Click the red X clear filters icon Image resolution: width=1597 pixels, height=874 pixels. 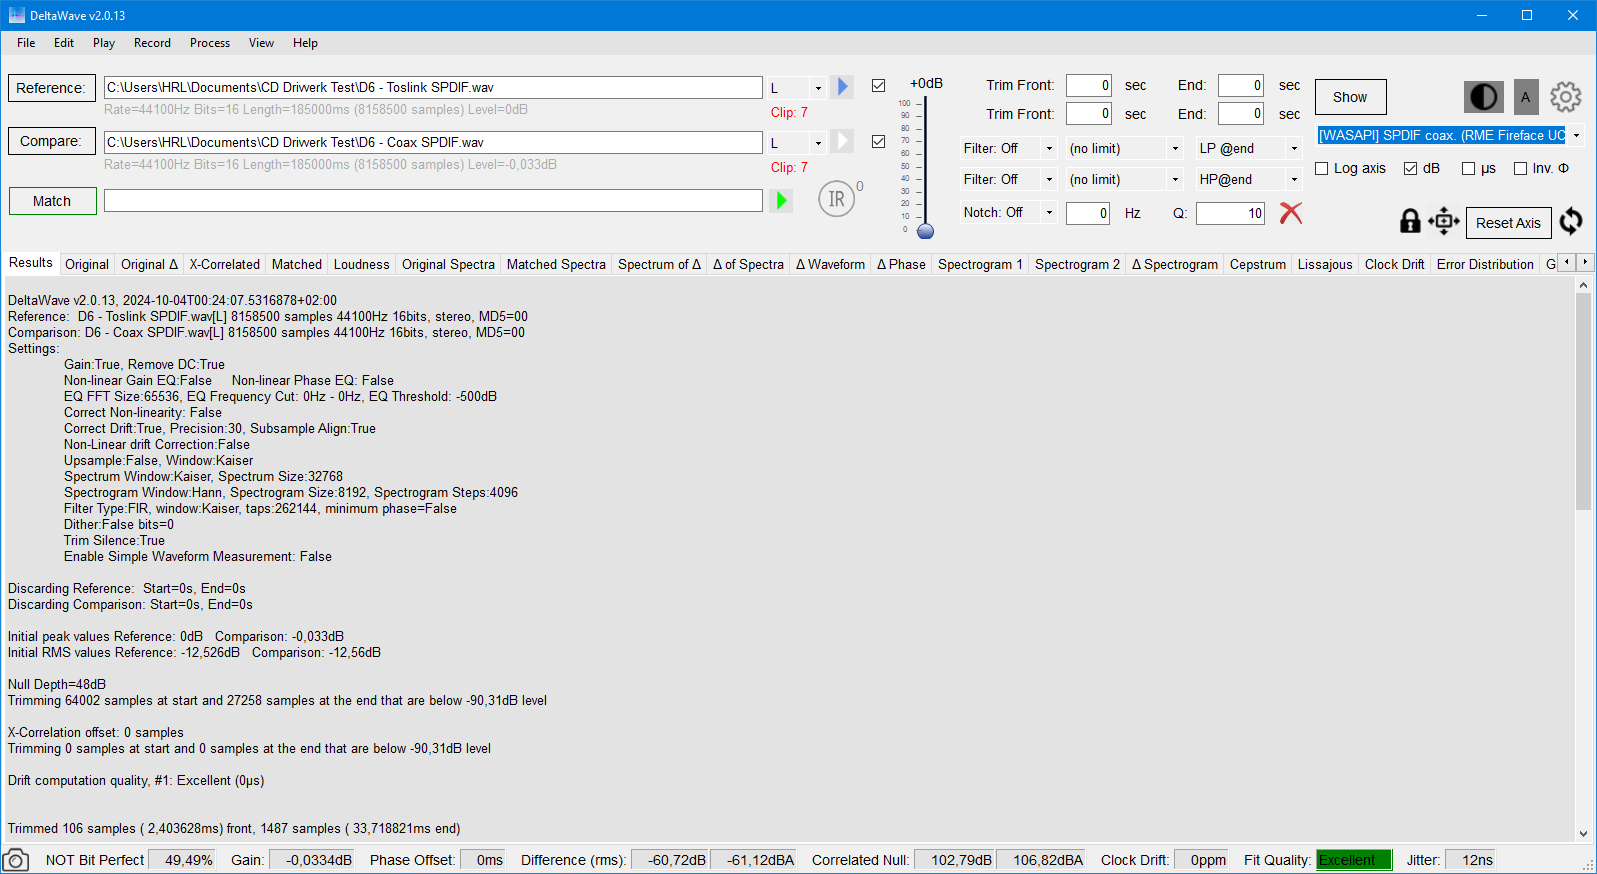point(1291,213)
